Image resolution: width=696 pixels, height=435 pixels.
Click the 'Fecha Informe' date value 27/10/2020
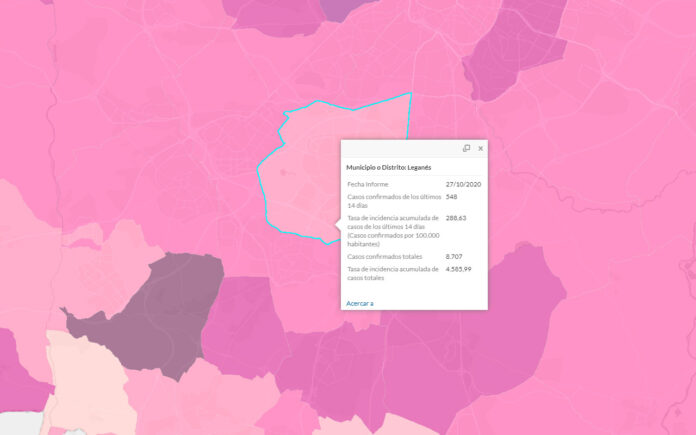click(x=464, y=185)
